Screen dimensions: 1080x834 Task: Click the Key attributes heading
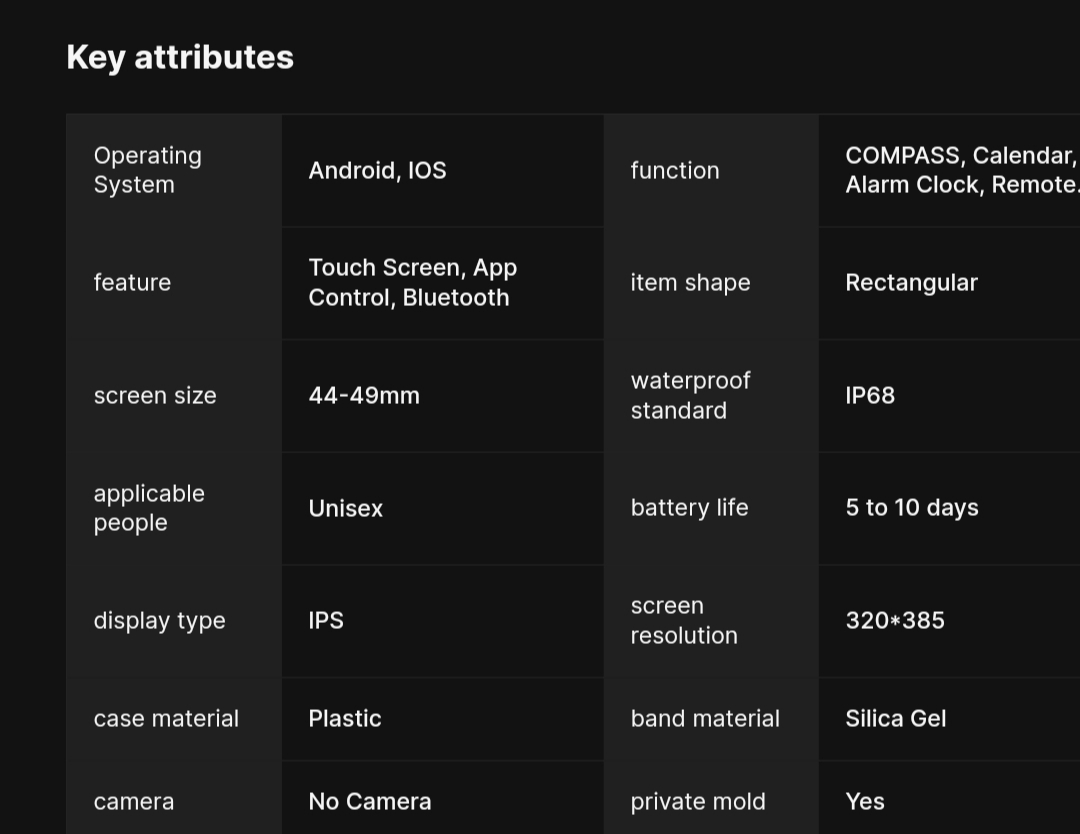[x=180, y=57]
